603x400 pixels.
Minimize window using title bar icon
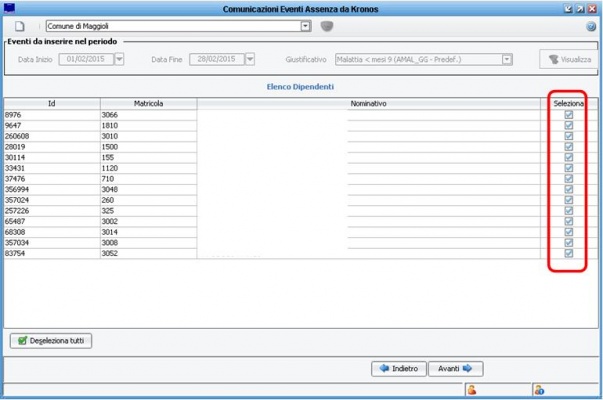[x=568, y=8]
